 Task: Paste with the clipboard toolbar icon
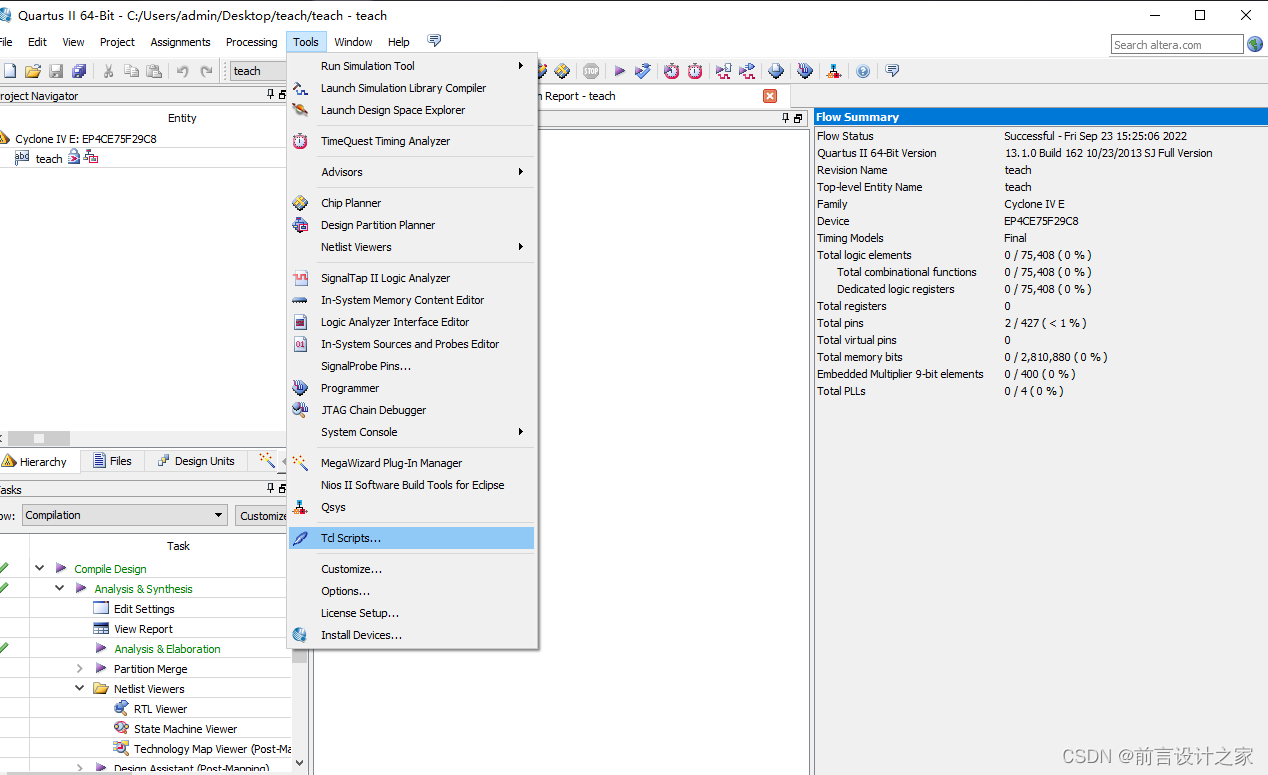click(x=154, y=71)
